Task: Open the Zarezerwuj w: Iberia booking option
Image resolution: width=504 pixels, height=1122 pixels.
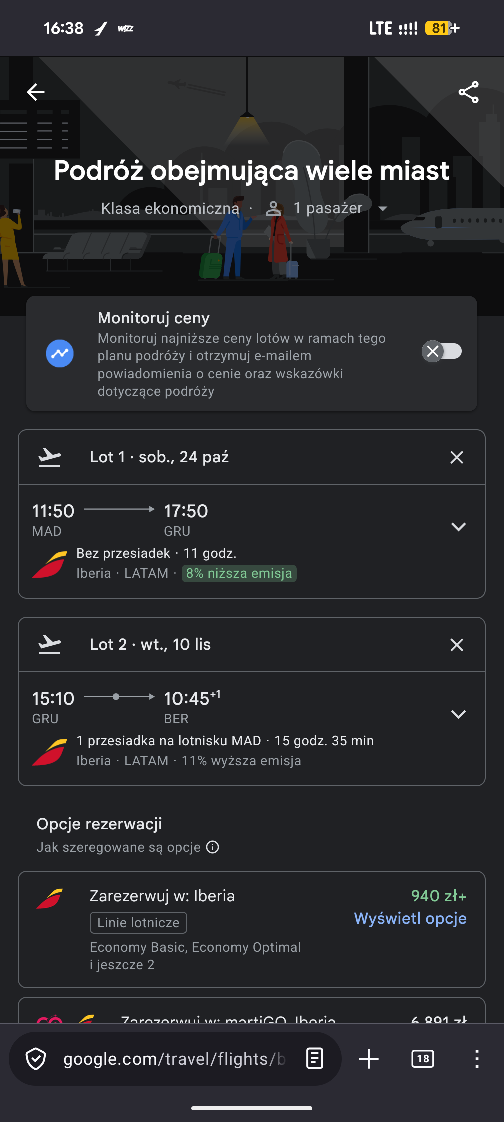Action: 252,930
